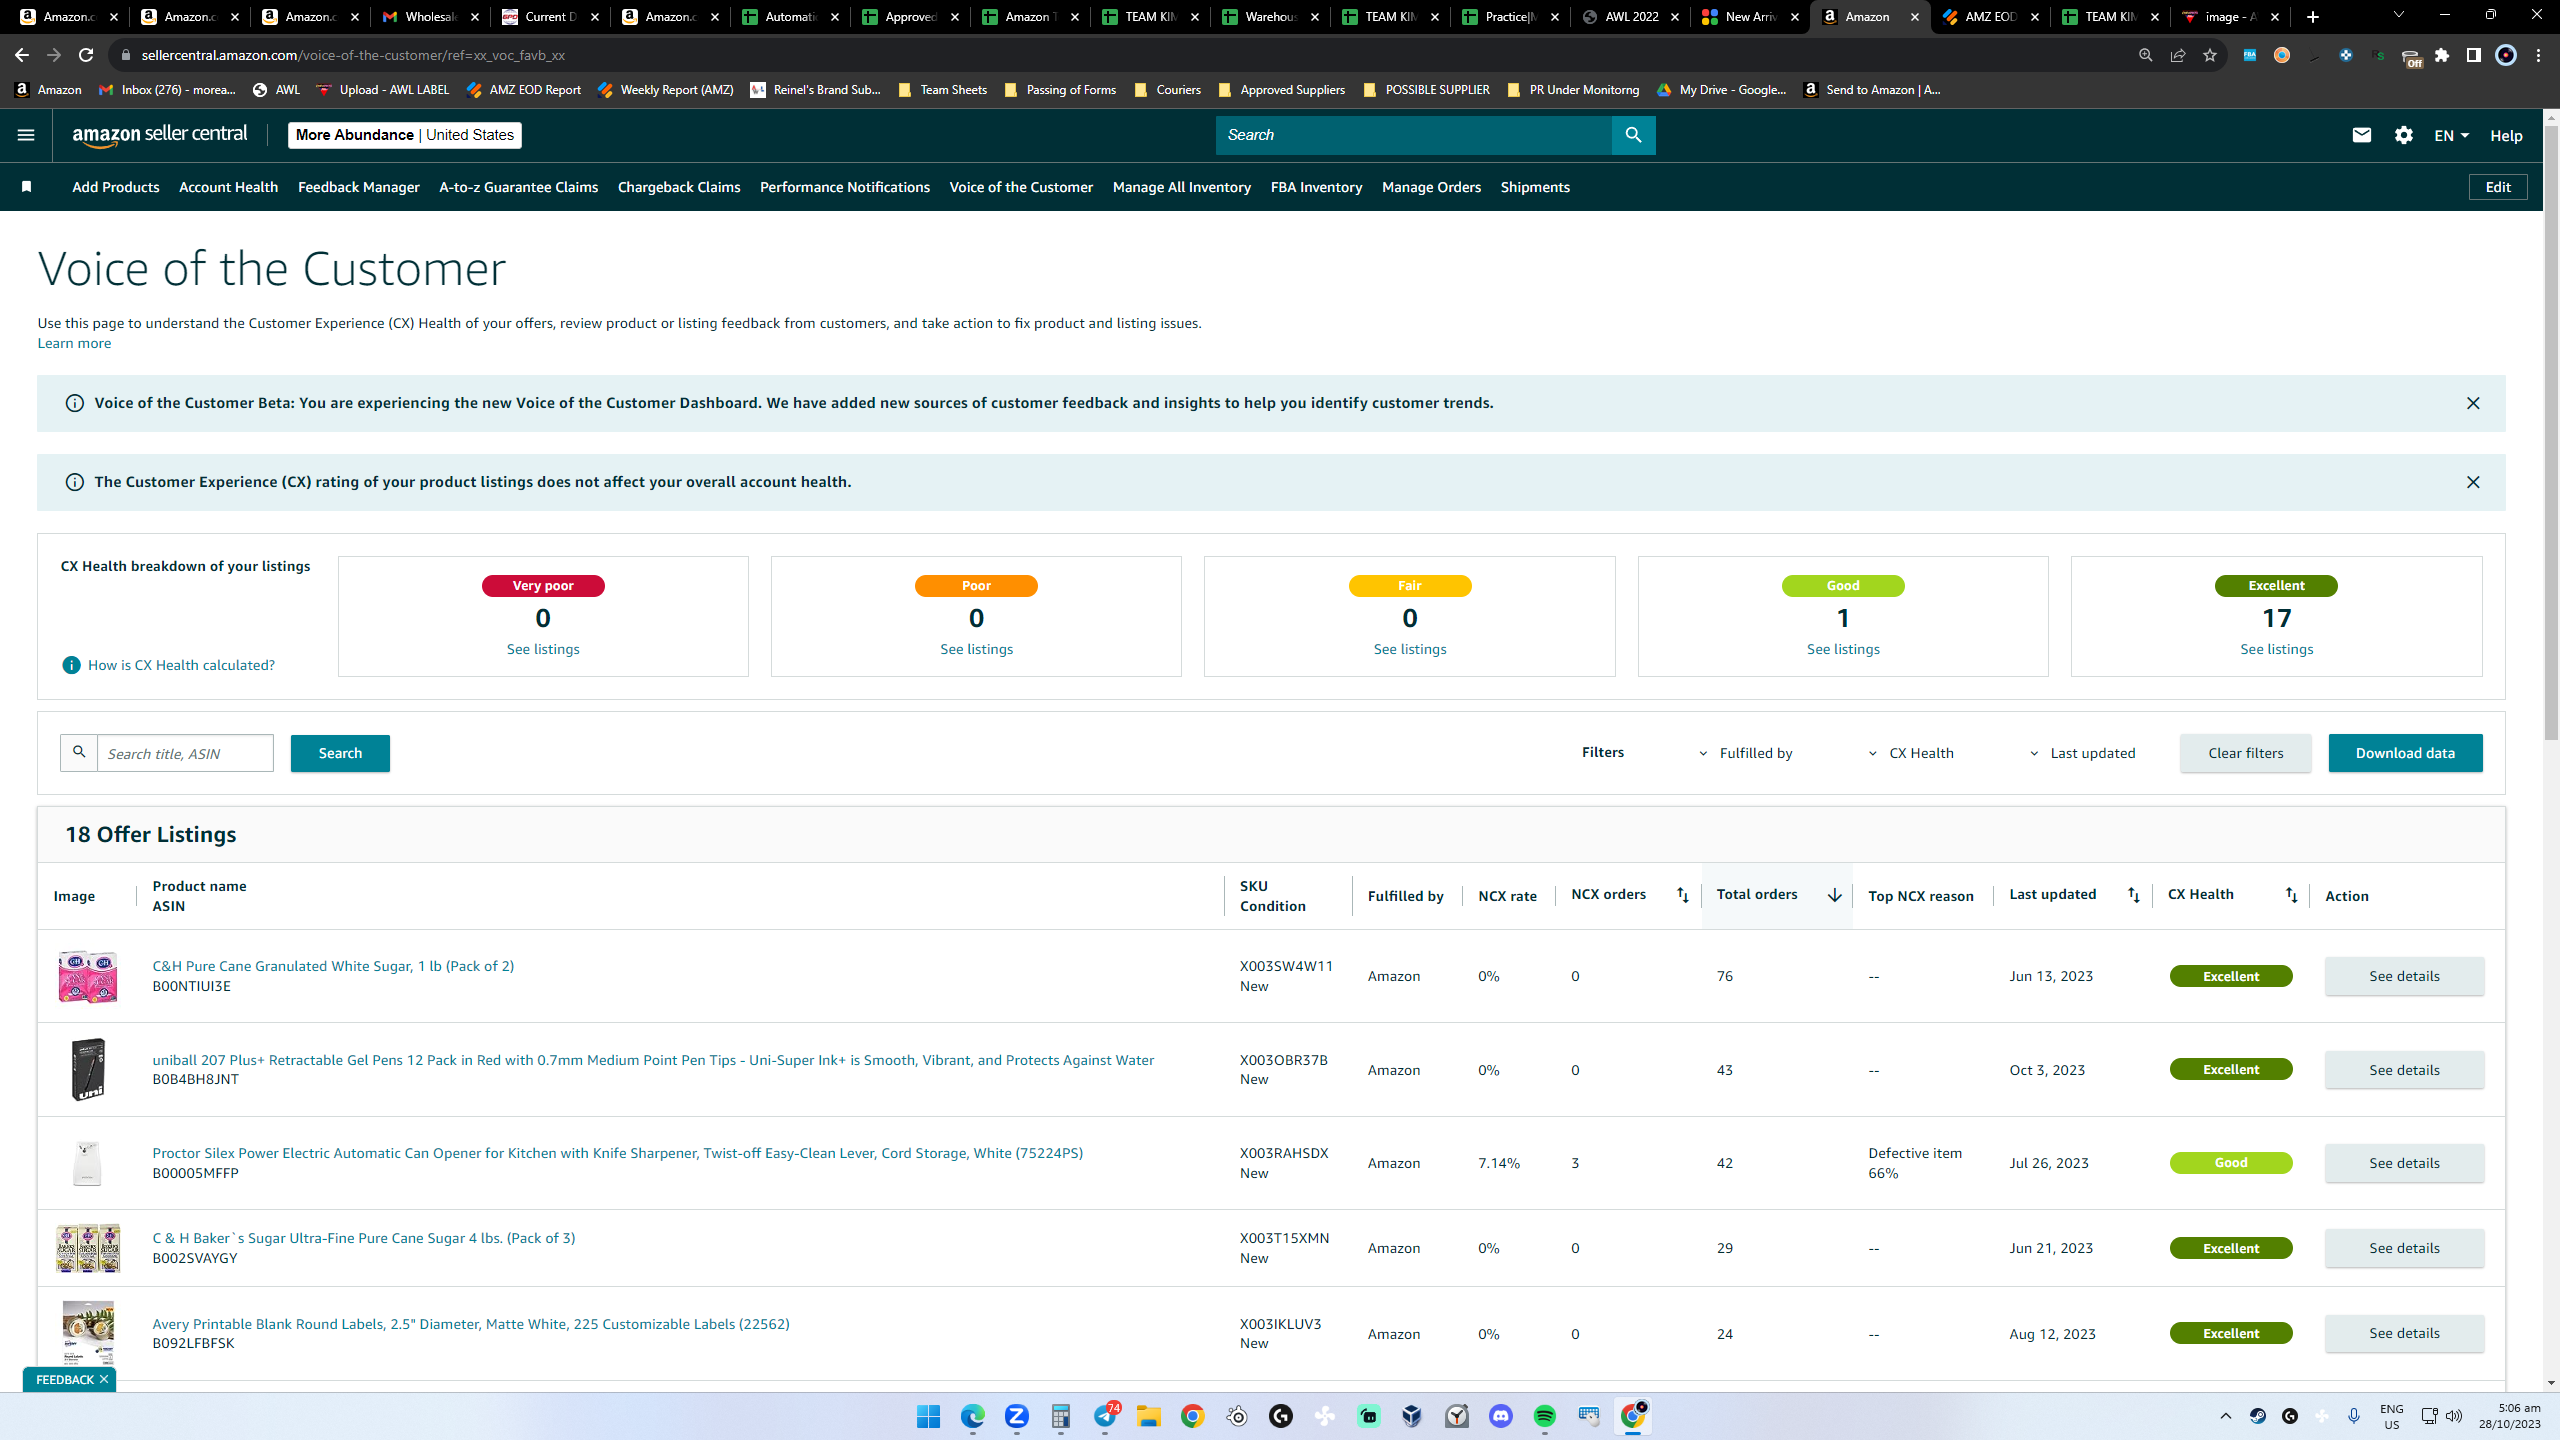Open a new browser tab

[2312, 17]
